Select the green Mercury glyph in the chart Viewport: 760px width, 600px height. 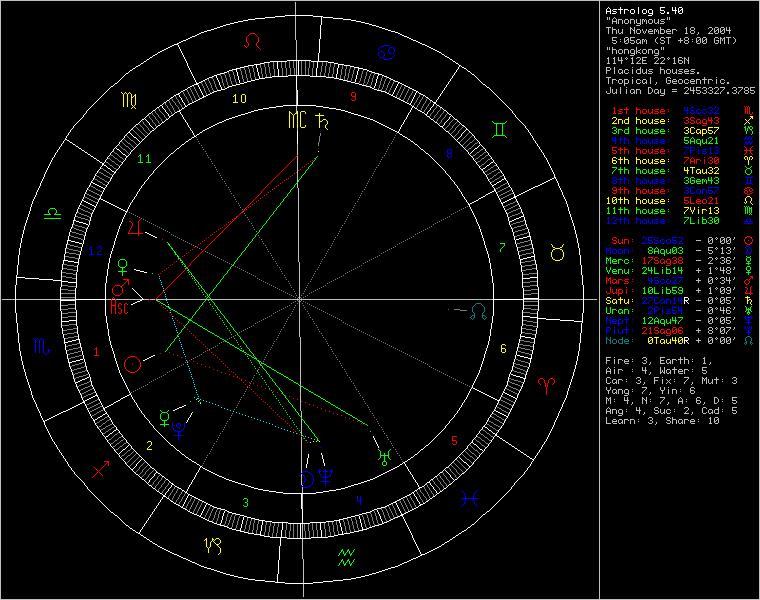tap(165, 418)
